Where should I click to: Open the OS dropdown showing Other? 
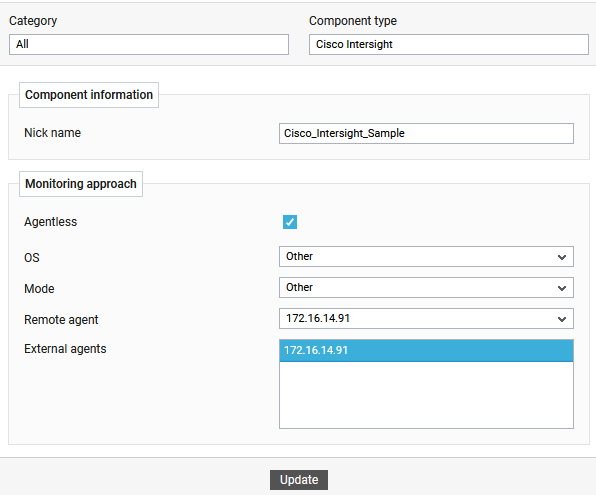[426, 257]
